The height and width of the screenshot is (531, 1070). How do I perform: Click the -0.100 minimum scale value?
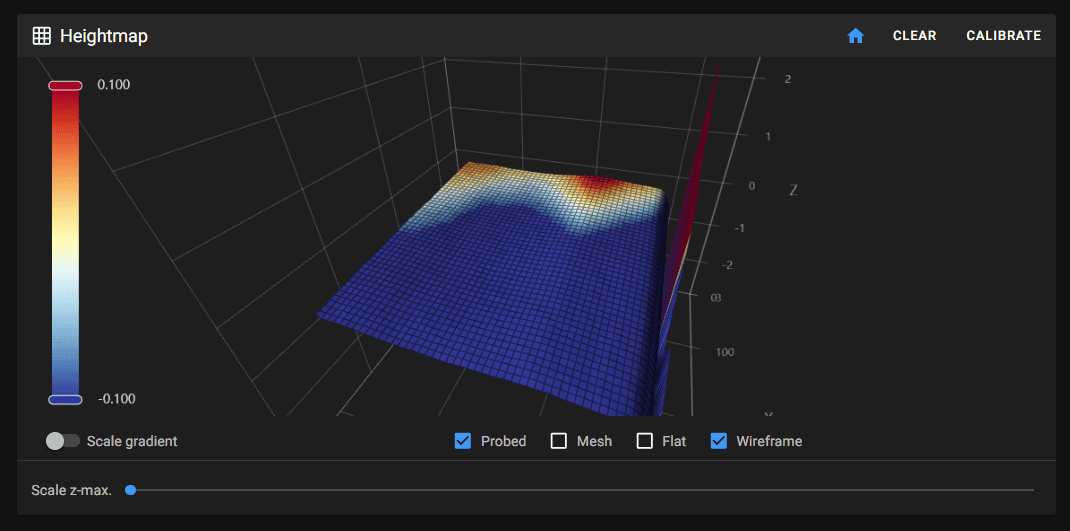click(x=116, y=399)
